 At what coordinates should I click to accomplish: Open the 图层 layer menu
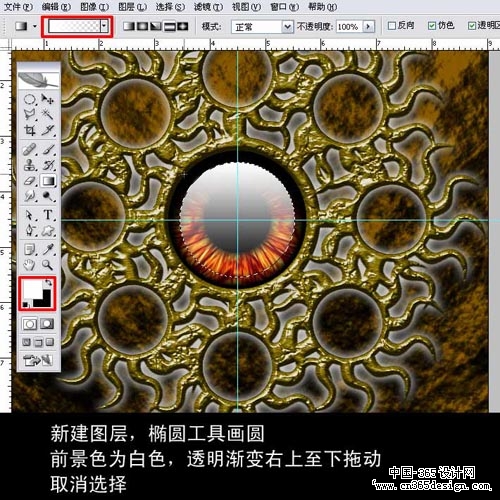coord(132,7)
